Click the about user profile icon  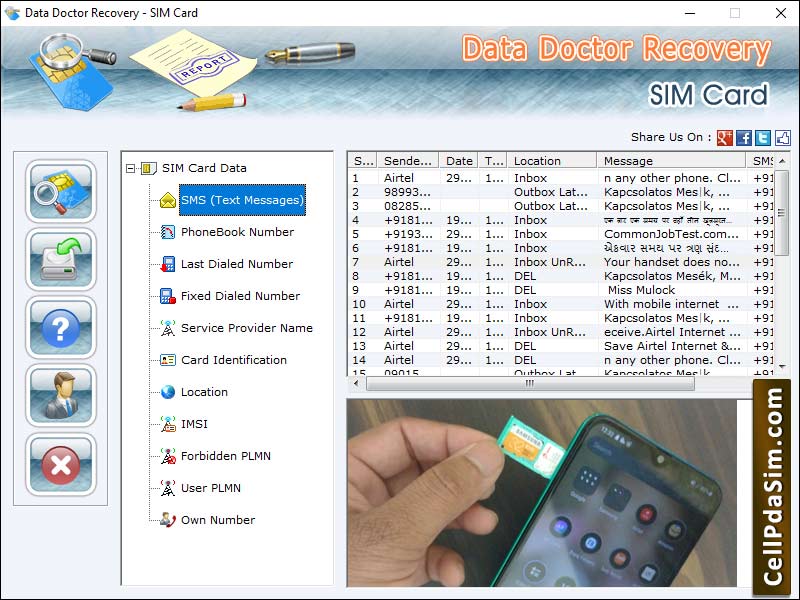tap(61, 396)
